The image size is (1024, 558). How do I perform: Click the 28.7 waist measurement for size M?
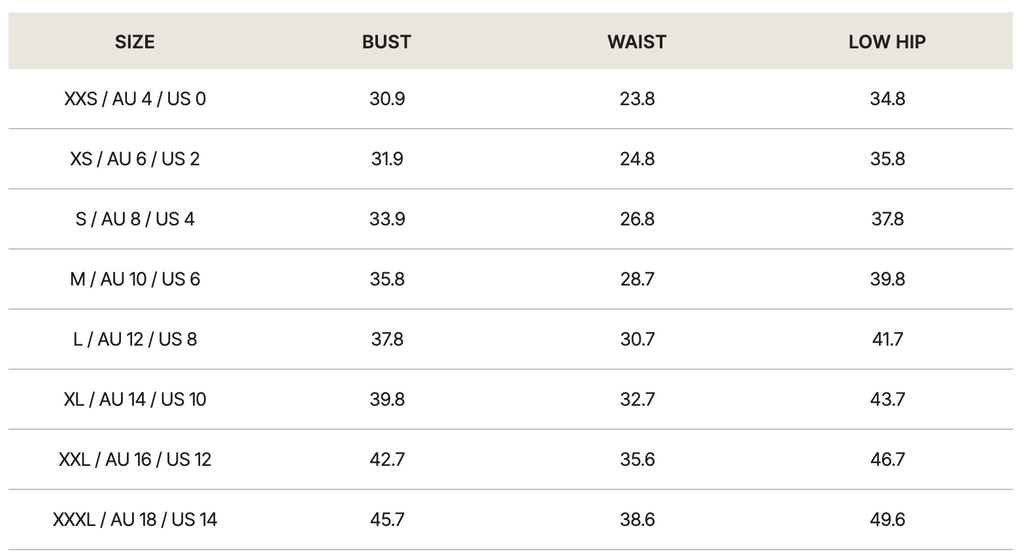637,279
